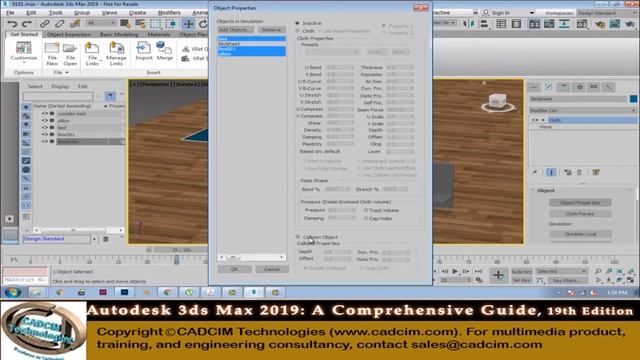Toggle the Window/Crossing selection icon
Image resolution: width=640 pixels, height=360 pixels.
click(x=172, y=24)
